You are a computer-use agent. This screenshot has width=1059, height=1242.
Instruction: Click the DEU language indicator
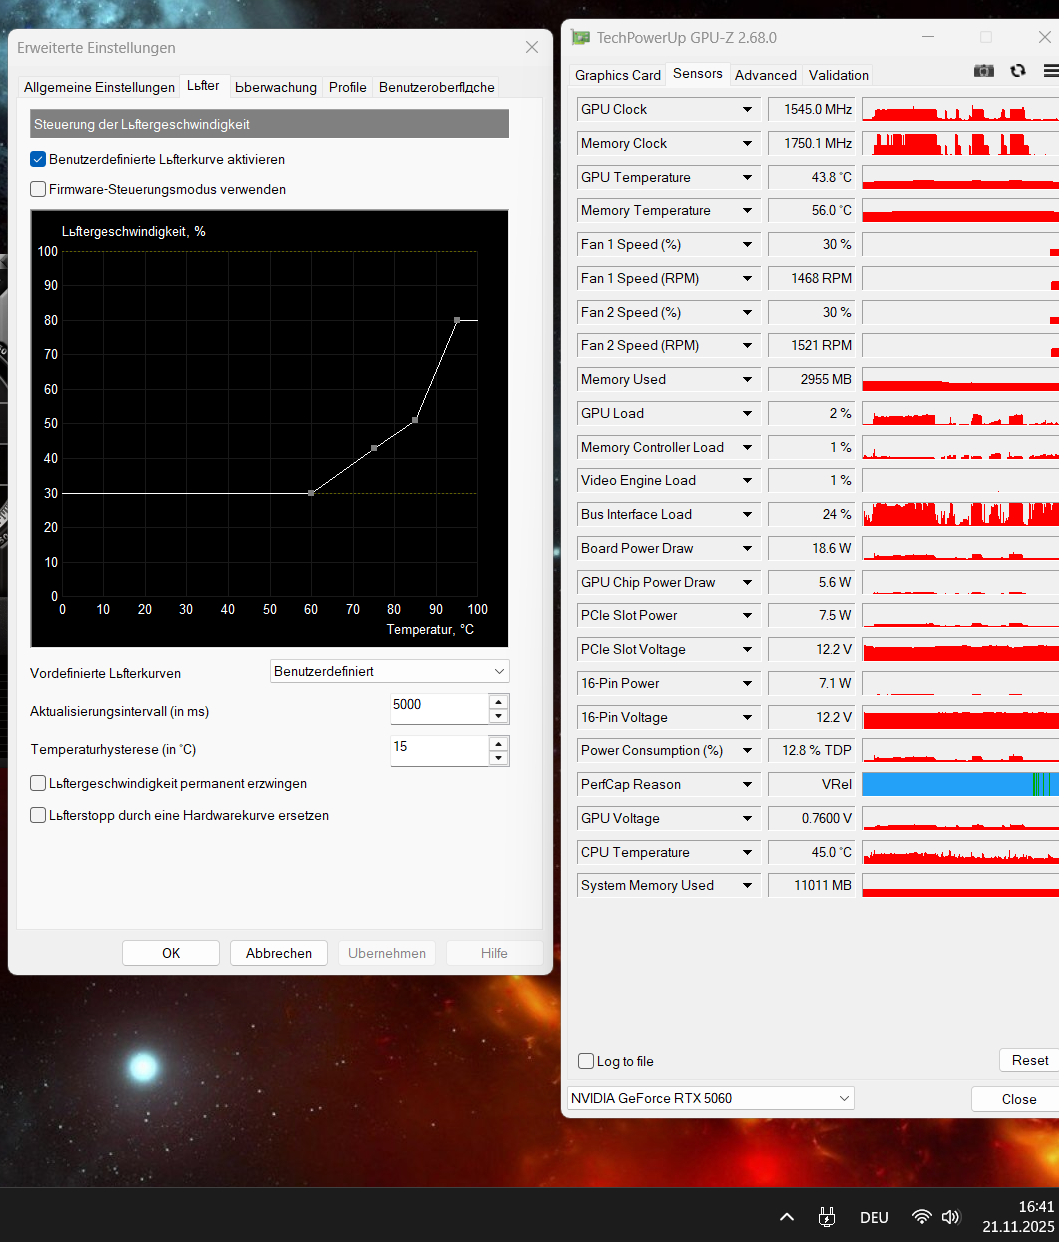click(x=874, y=1217)
